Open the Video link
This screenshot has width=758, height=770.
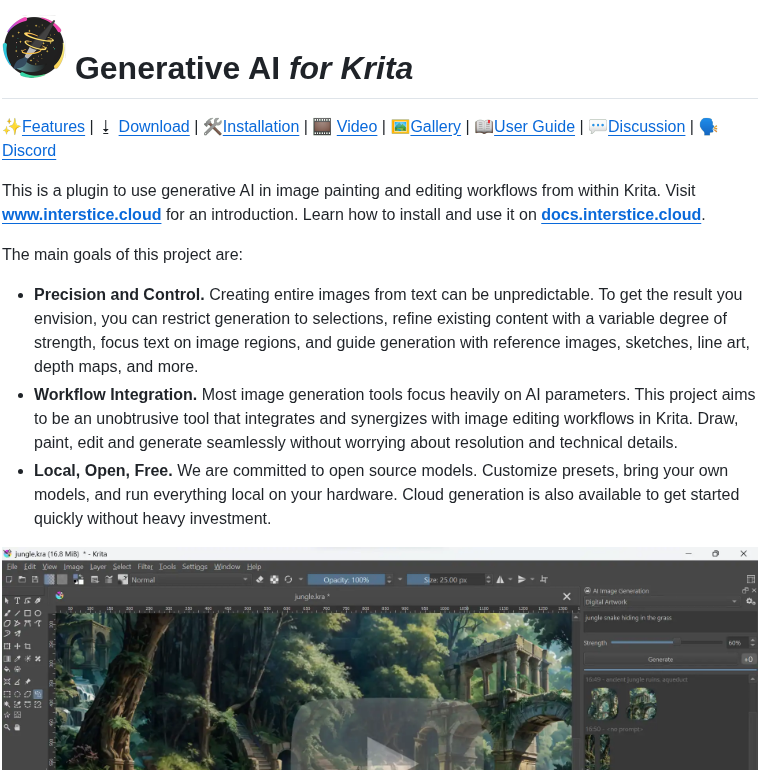click(356, 126)
